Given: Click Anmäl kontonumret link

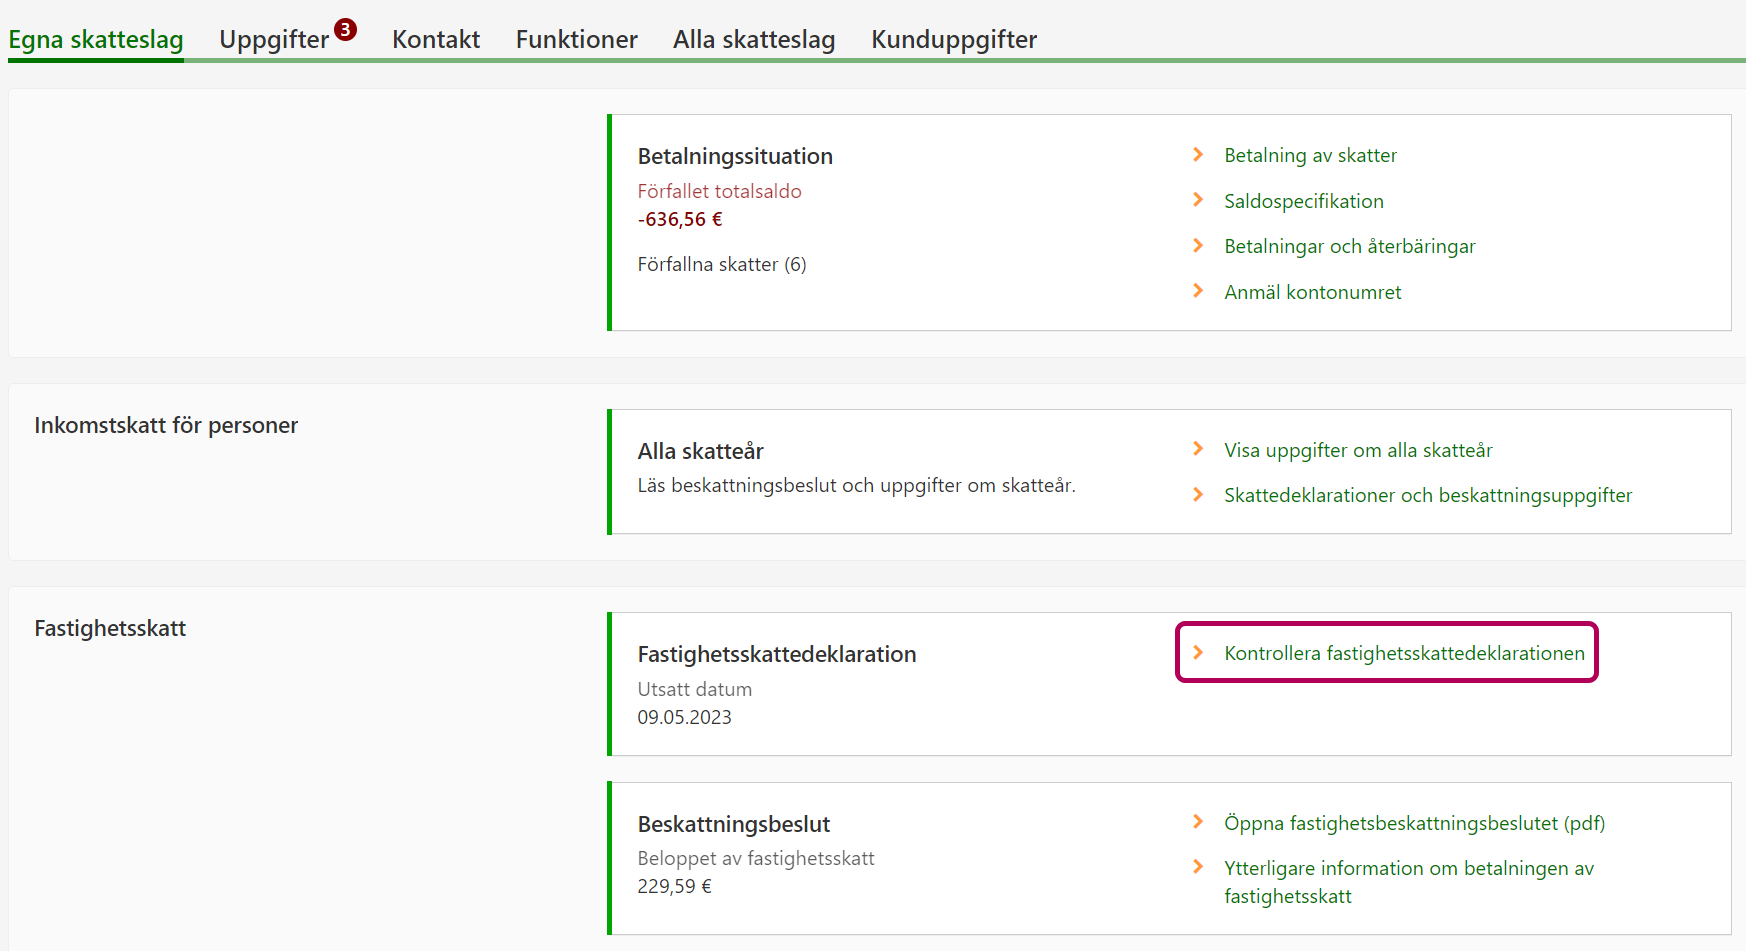Looking at the screenshot, I should click(x=1312, y=292).
